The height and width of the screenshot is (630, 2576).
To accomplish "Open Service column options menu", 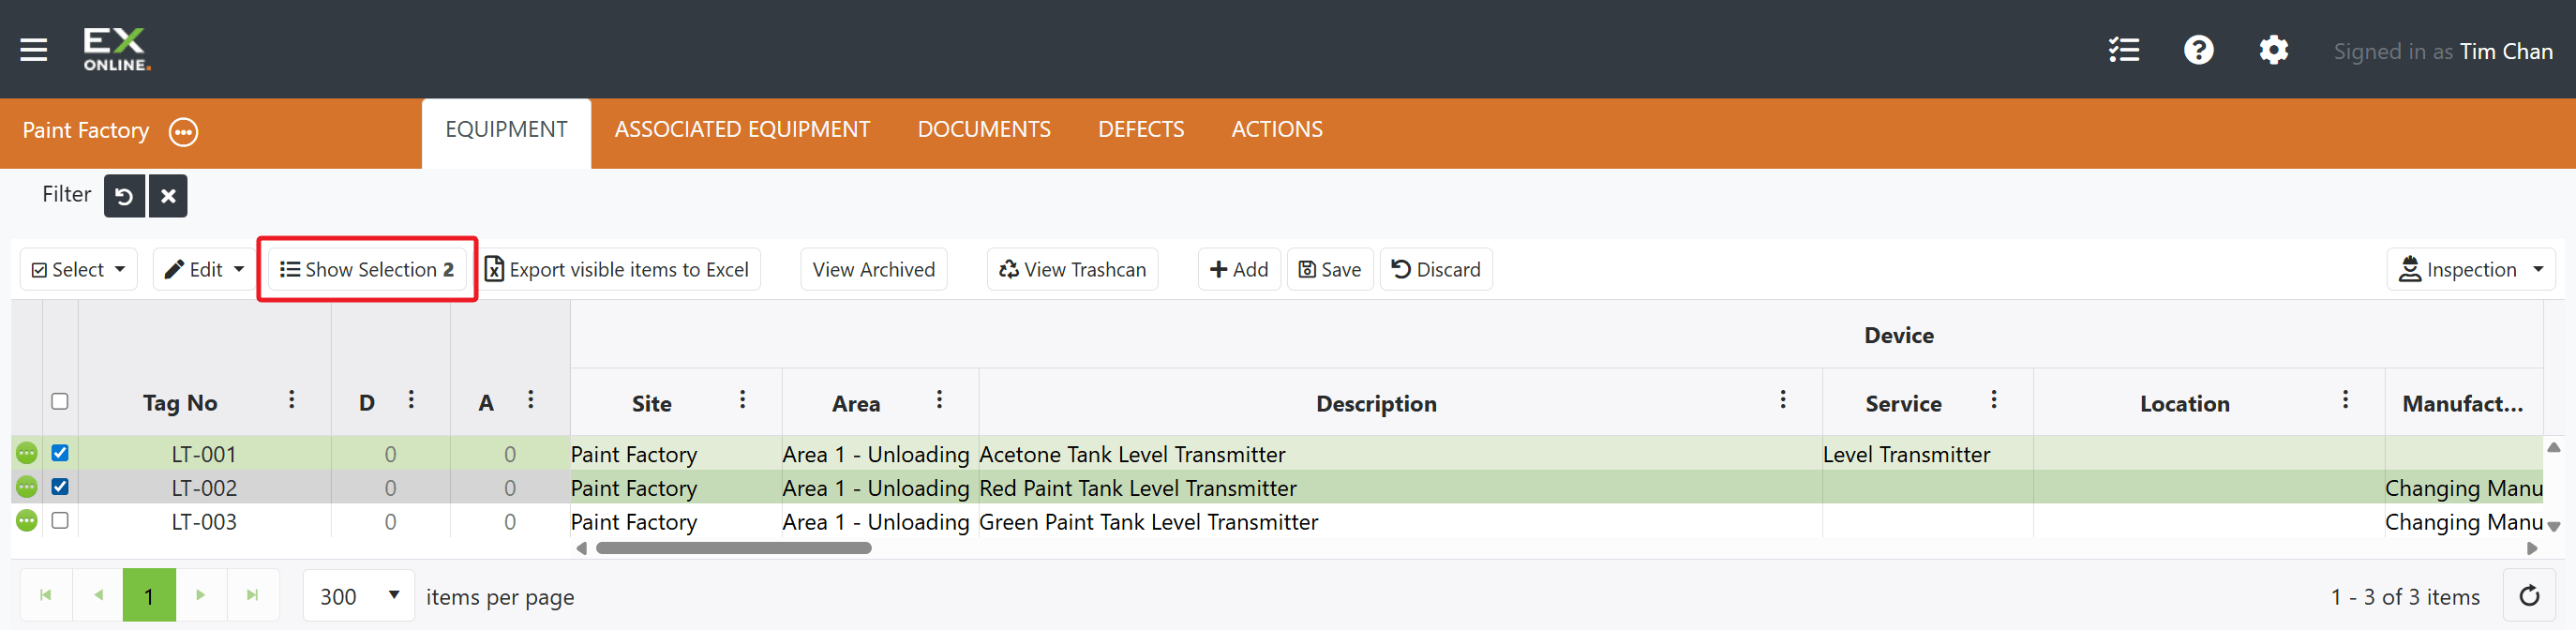I will pyautogui.click(x=1993, y=400).
